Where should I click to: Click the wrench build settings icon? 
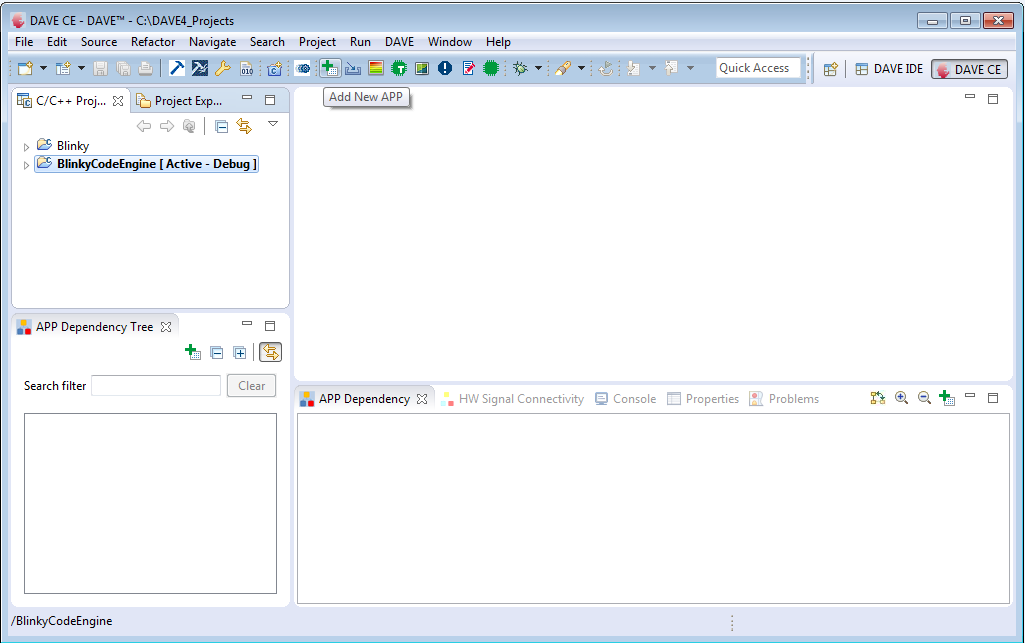click(222, 68)
